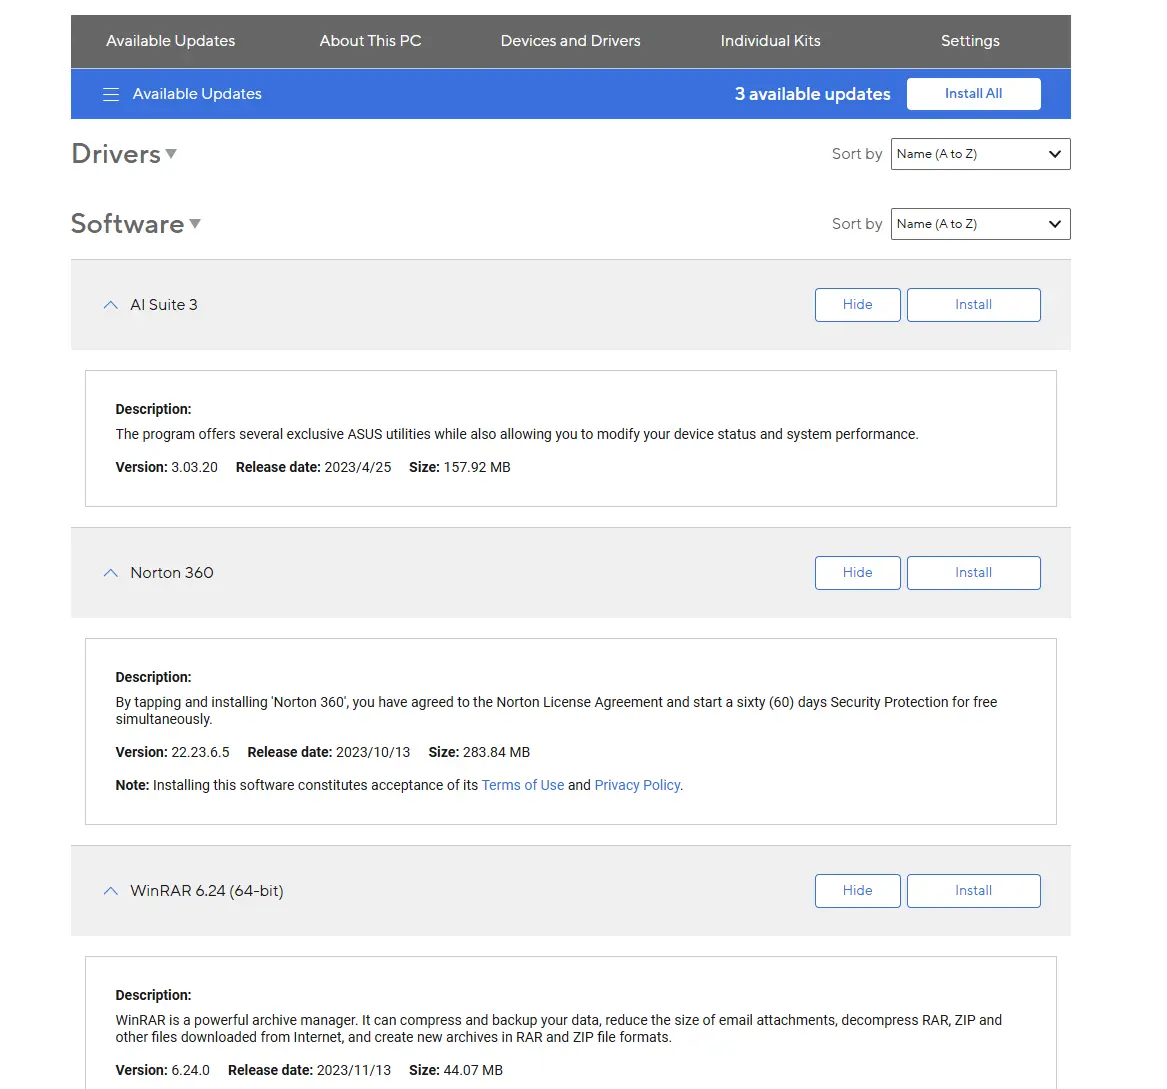Viewport: 1167px width, 1089px height.
Task: Click Available Updates label in blue bar
Action: click(x=197, y=95)
